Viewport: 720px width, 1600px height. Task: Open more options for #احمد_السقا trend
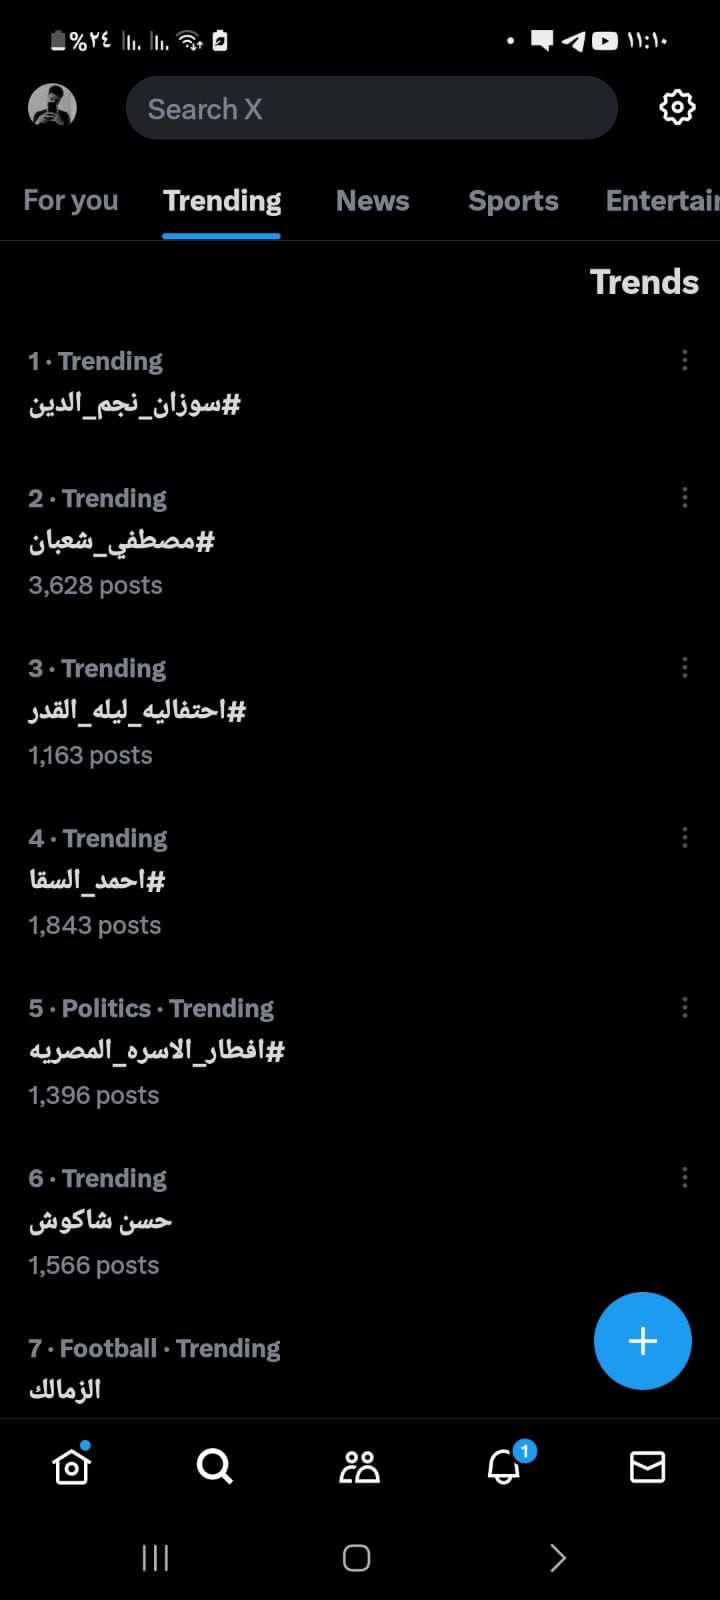[685, 837]
